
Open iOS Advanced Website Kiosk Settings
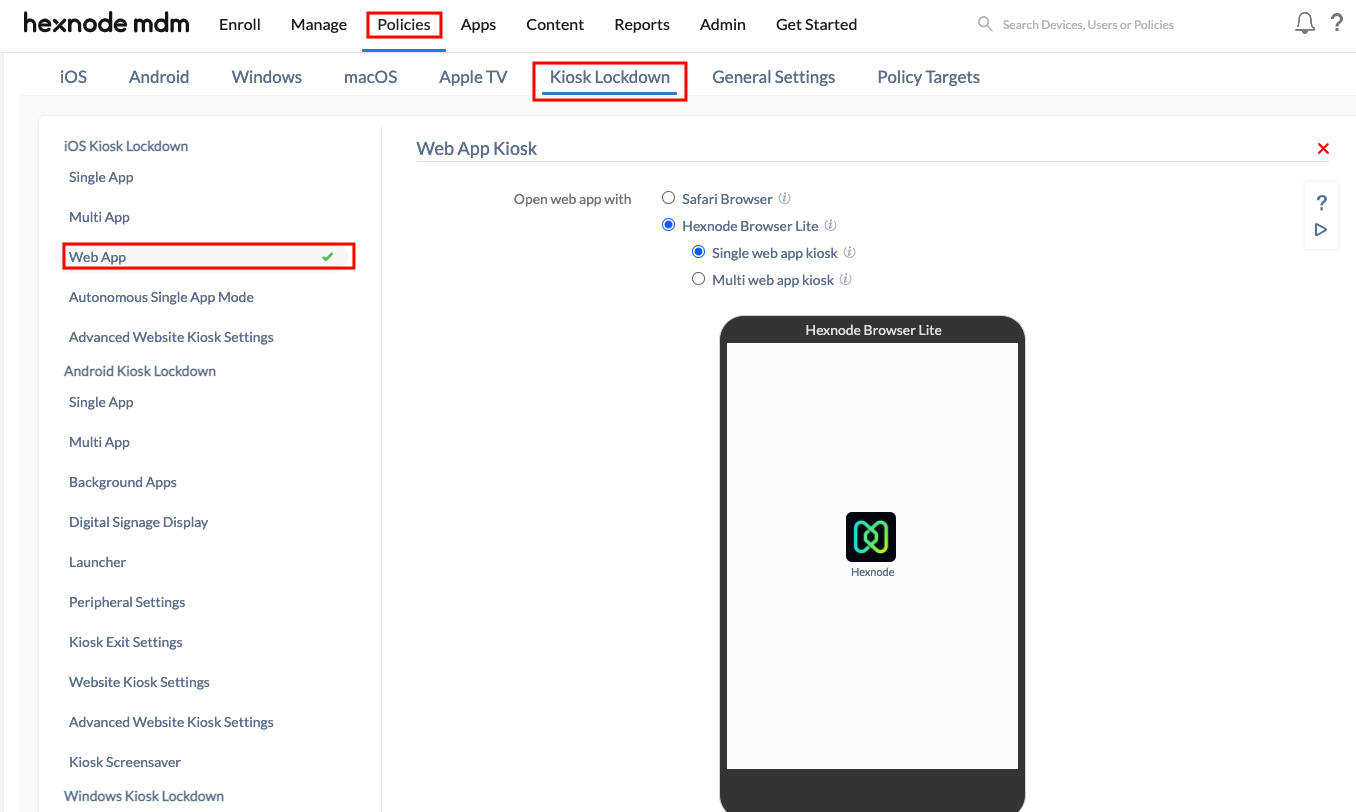coord(171,337)
